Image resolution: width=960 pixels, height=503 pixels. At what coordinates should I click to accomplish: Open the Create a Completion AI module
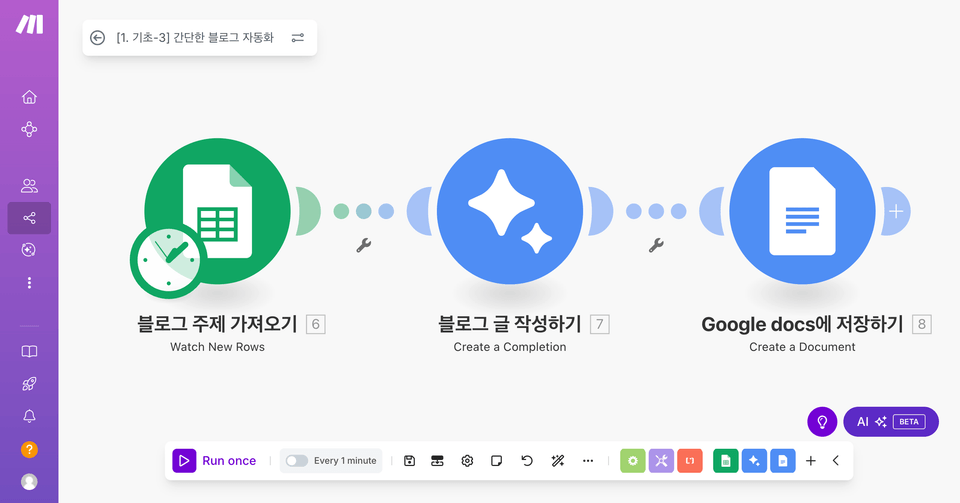[510, 211]
